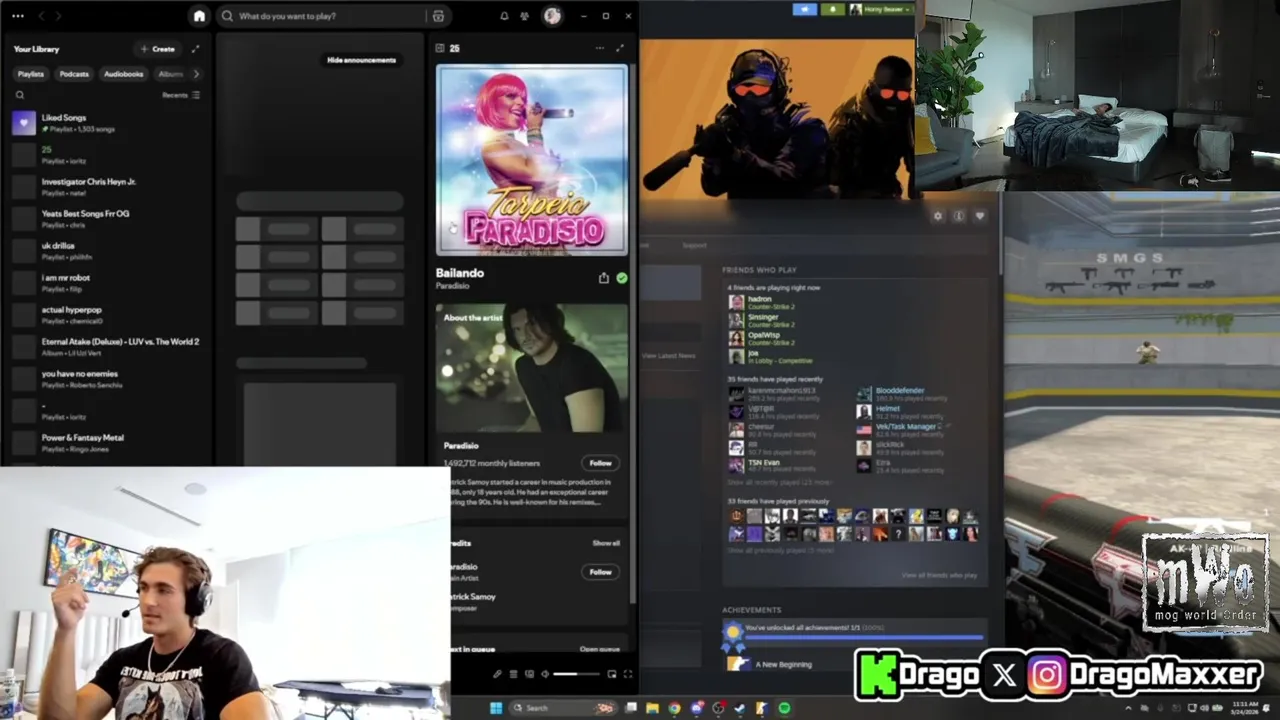Open the playlist named 25

106,155
